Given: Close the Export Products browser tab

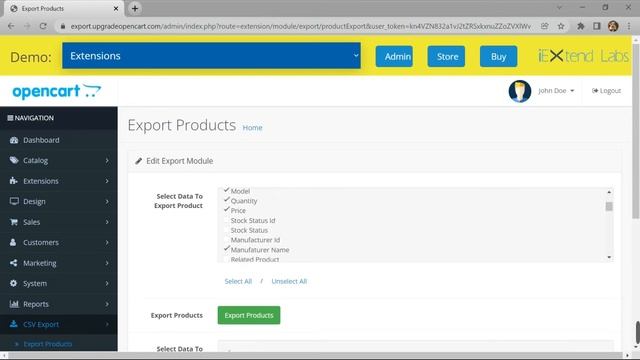Looking at the screenshot, I should (116, 8).
